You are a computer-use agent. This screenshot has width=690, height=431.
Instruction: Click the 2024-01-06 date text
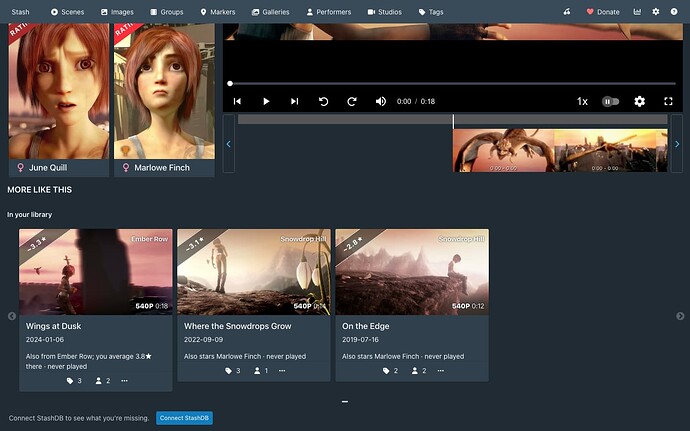point(44,339)
